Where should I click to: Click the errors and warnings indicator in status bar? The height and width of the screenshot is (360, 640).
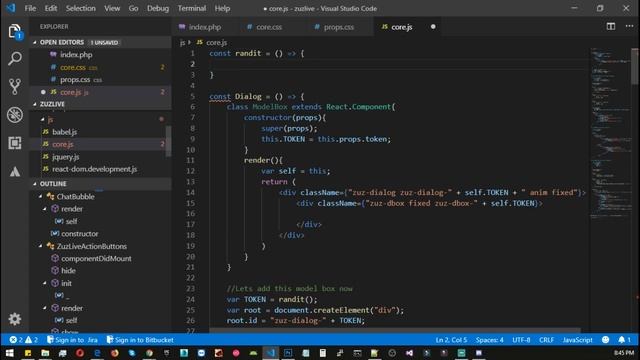click(24, 340)
